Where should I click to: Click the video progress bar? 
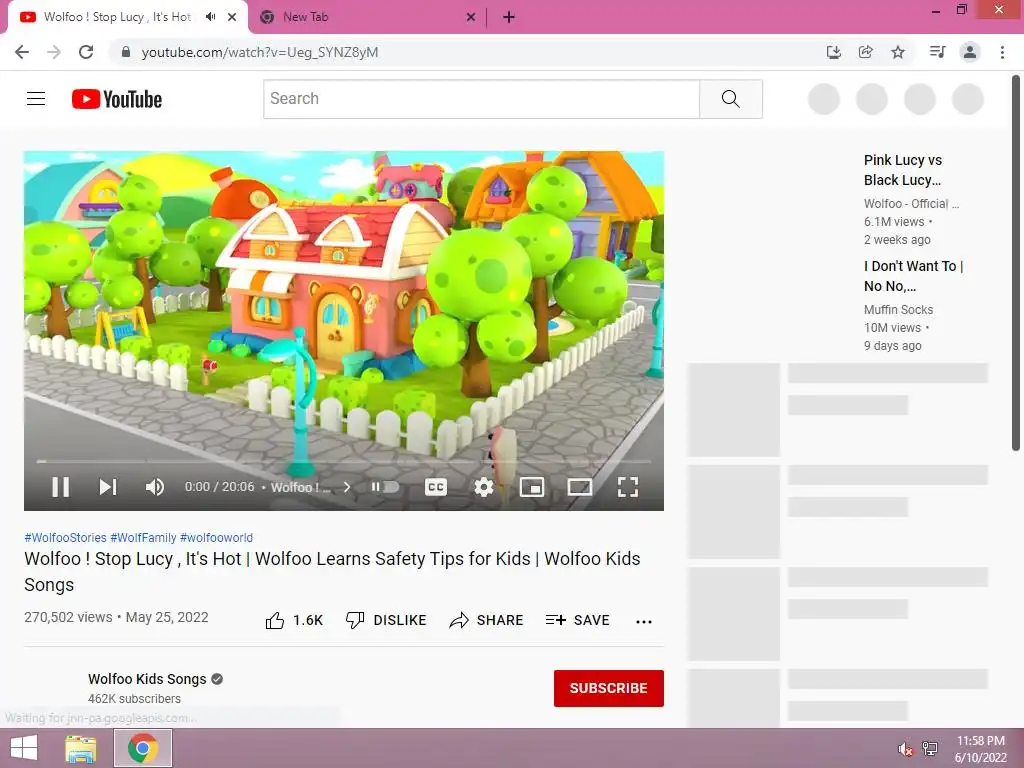click(344, 461)
